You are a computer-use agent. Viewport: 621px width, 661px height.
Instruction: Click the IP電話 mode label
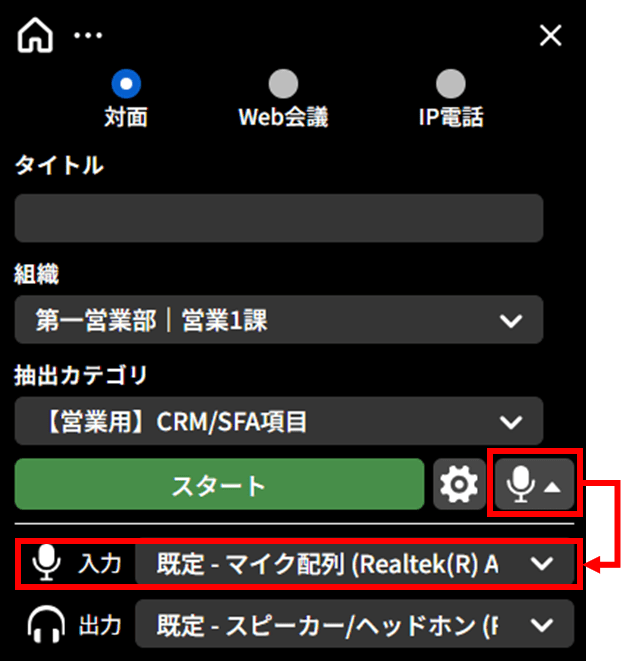(451, 117)
